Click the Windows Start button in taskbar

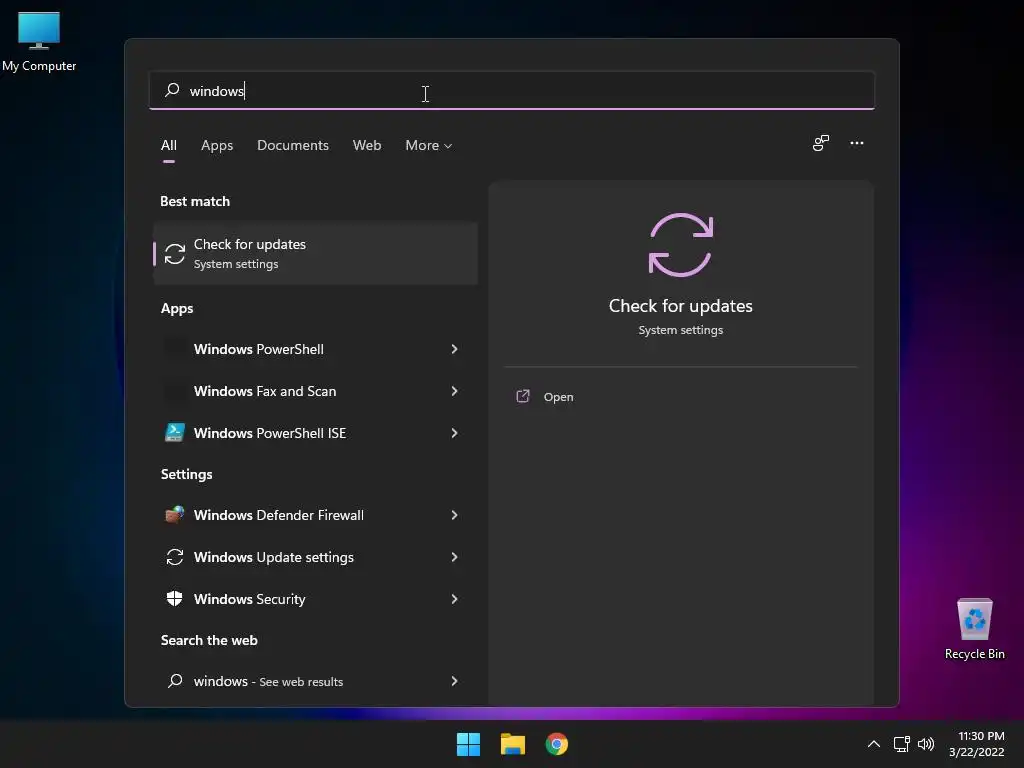(x=468, y=744)
